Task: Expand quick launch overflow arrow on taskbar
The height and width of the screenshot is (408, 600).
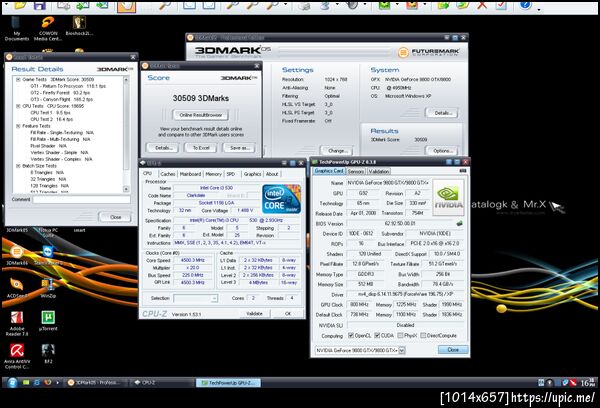Action: (x=57, y=382)
